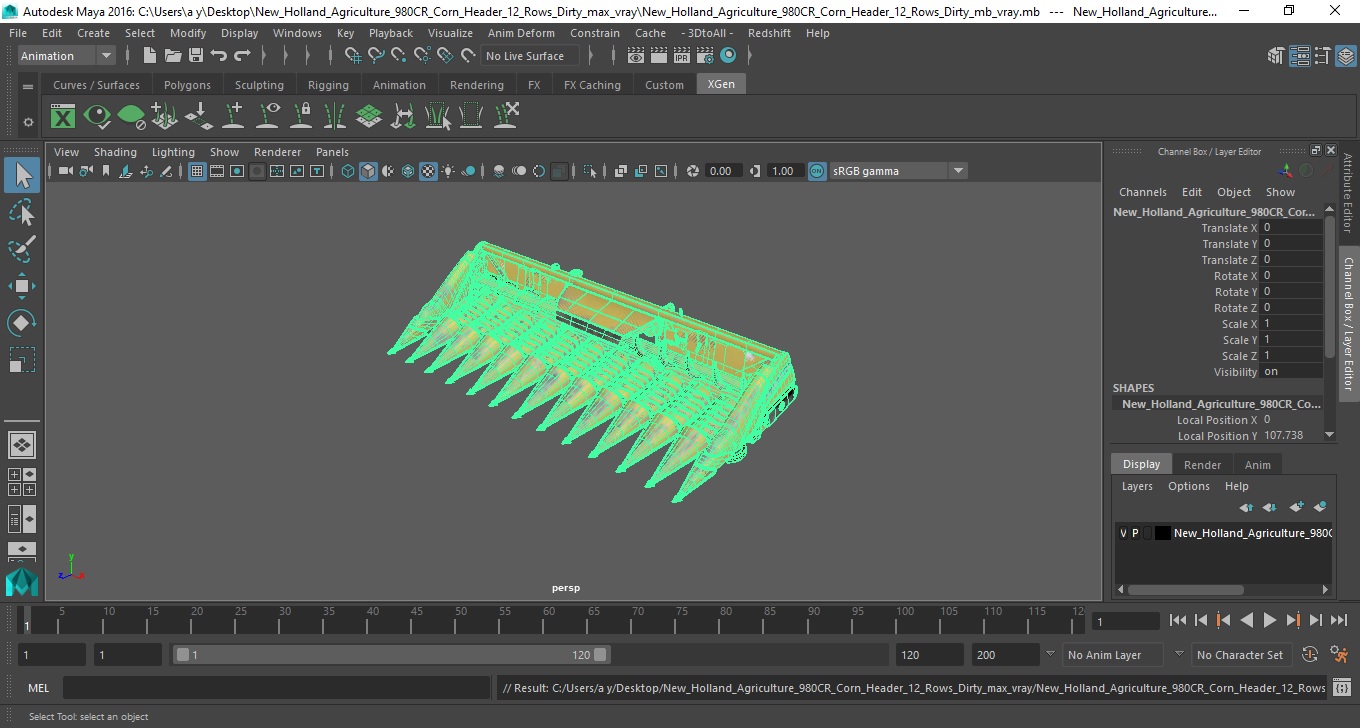Click the open scene folder icon

pos(172,56)
